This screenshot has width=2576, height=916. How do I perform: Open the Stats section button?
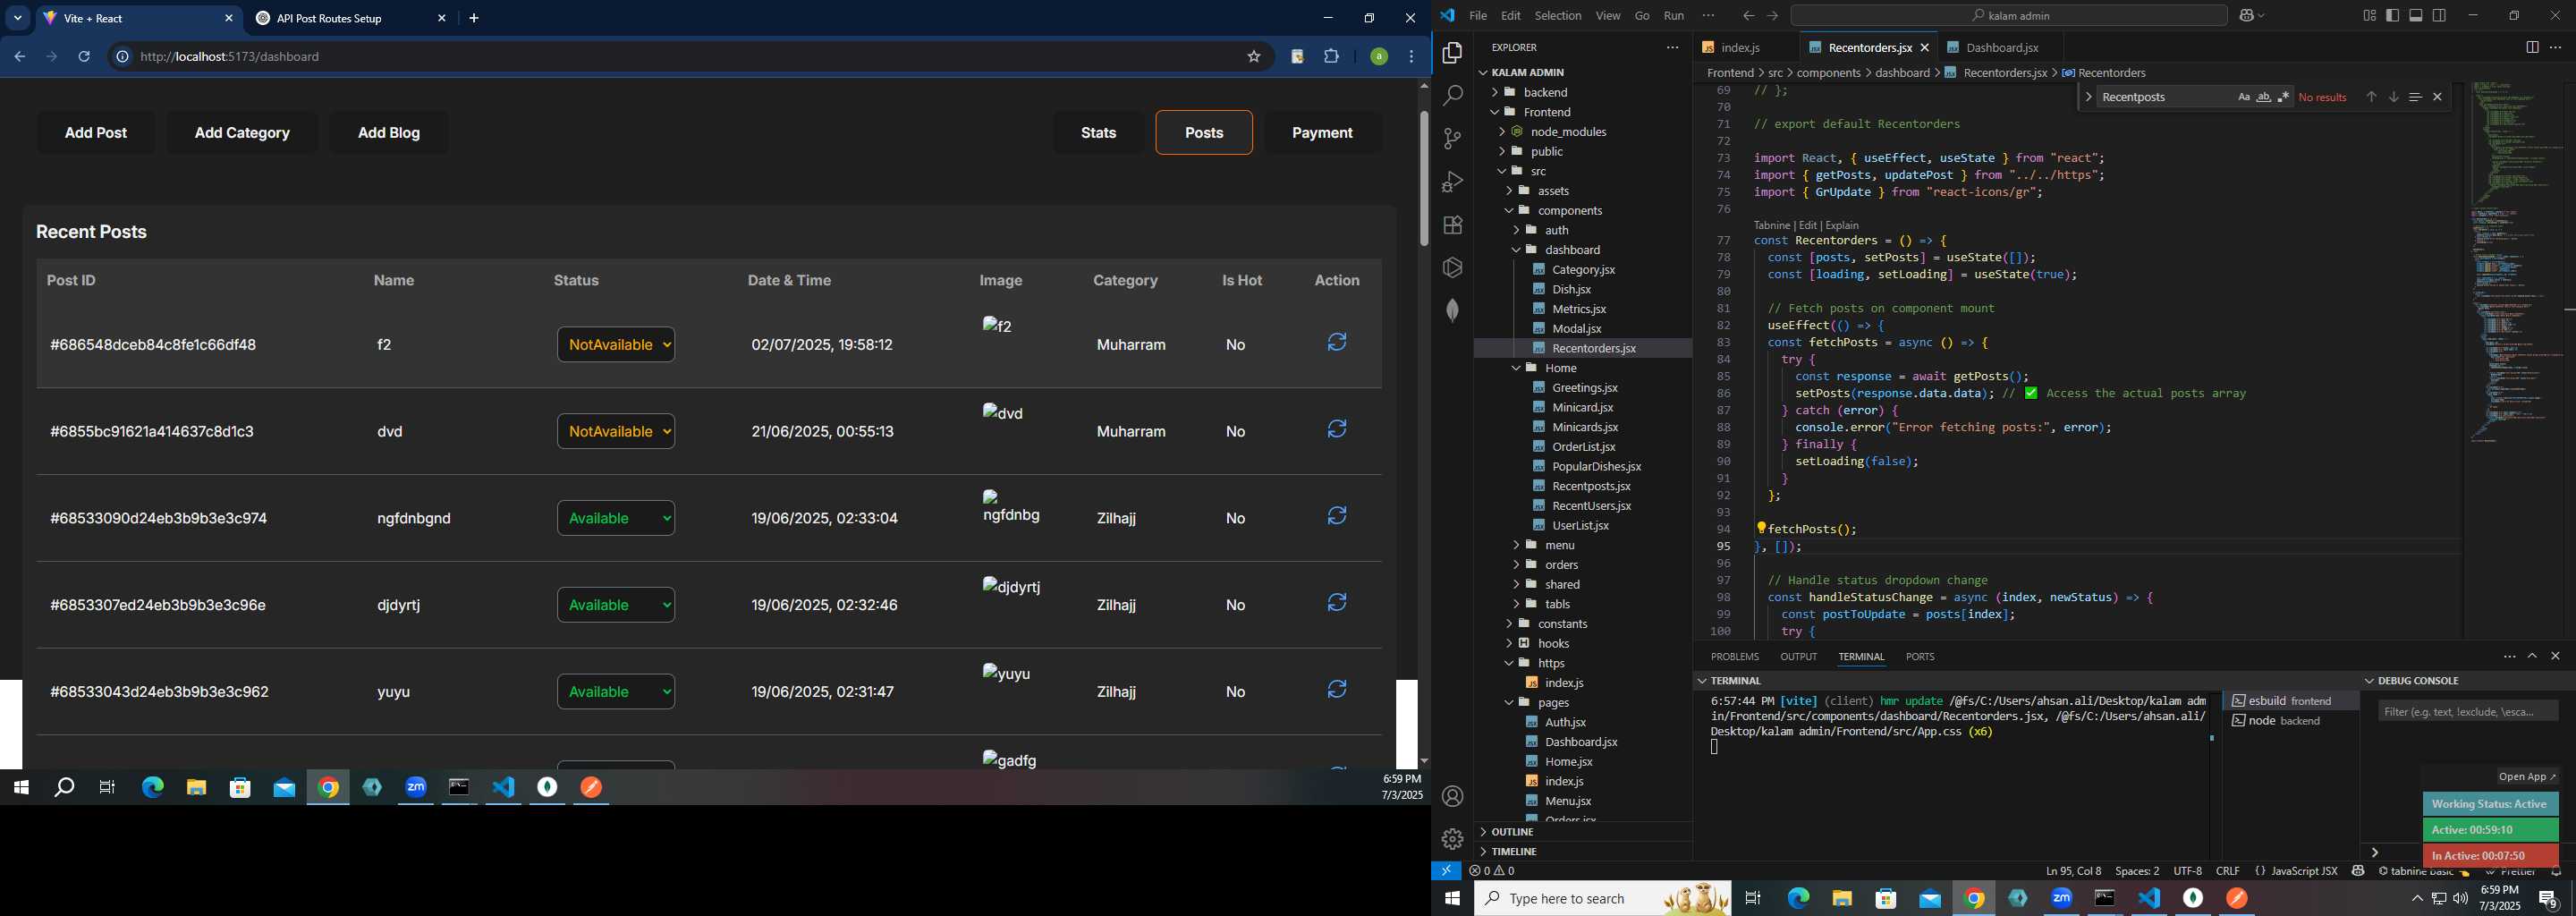click(x=1099, y=133)
